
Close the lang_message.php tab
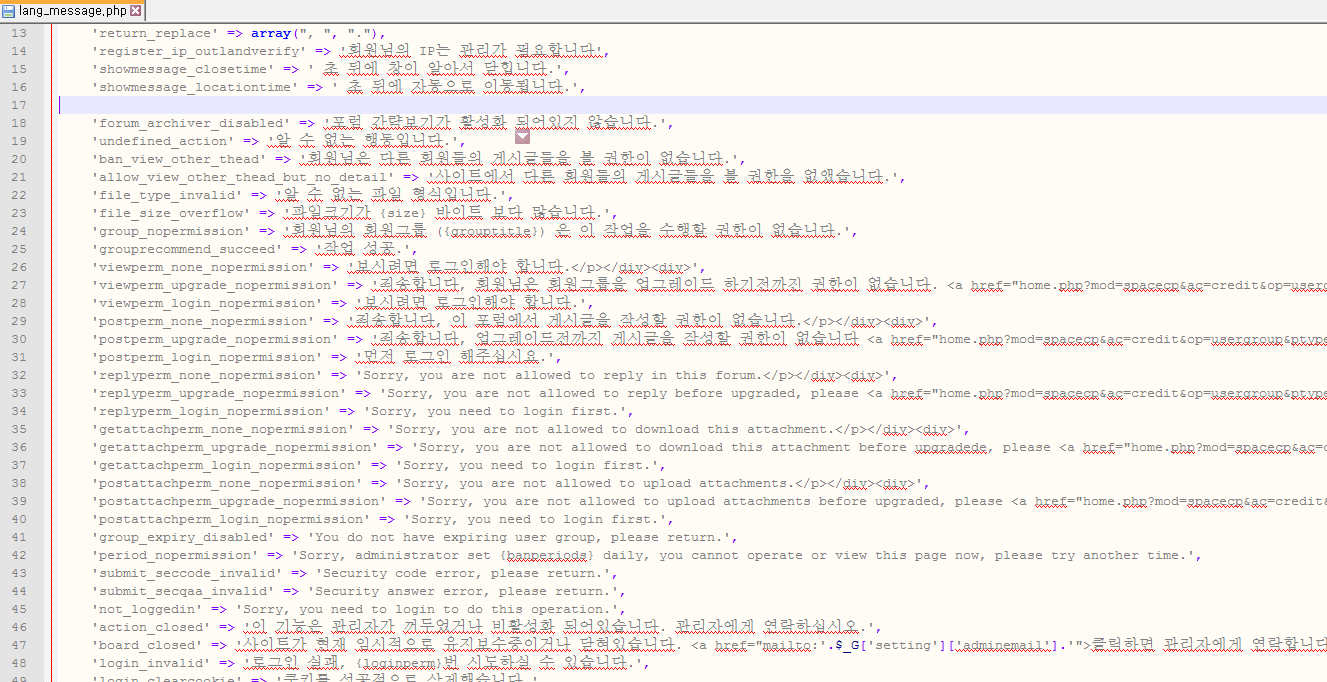(135, 11)
